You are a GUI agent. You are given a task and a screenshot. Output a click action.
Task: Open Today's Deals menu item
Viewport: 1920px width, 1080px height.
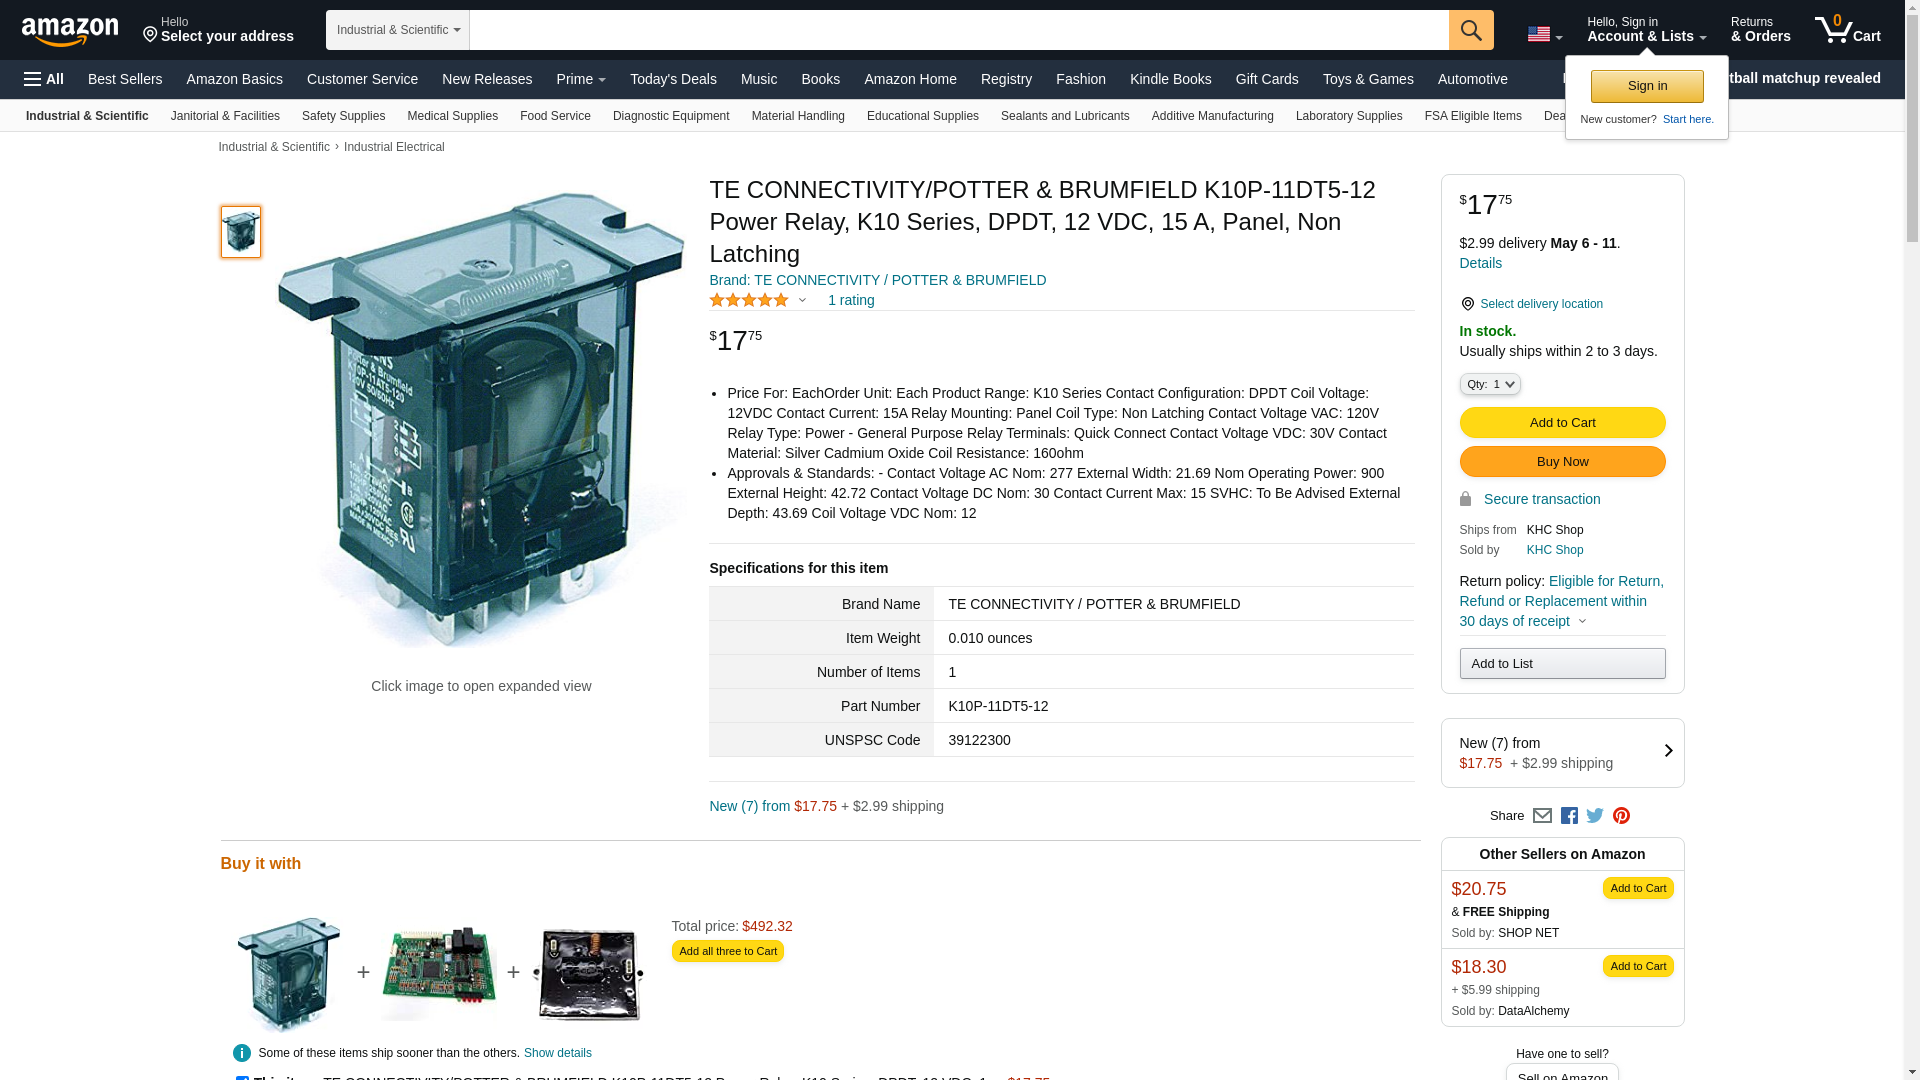click(673, 79)
